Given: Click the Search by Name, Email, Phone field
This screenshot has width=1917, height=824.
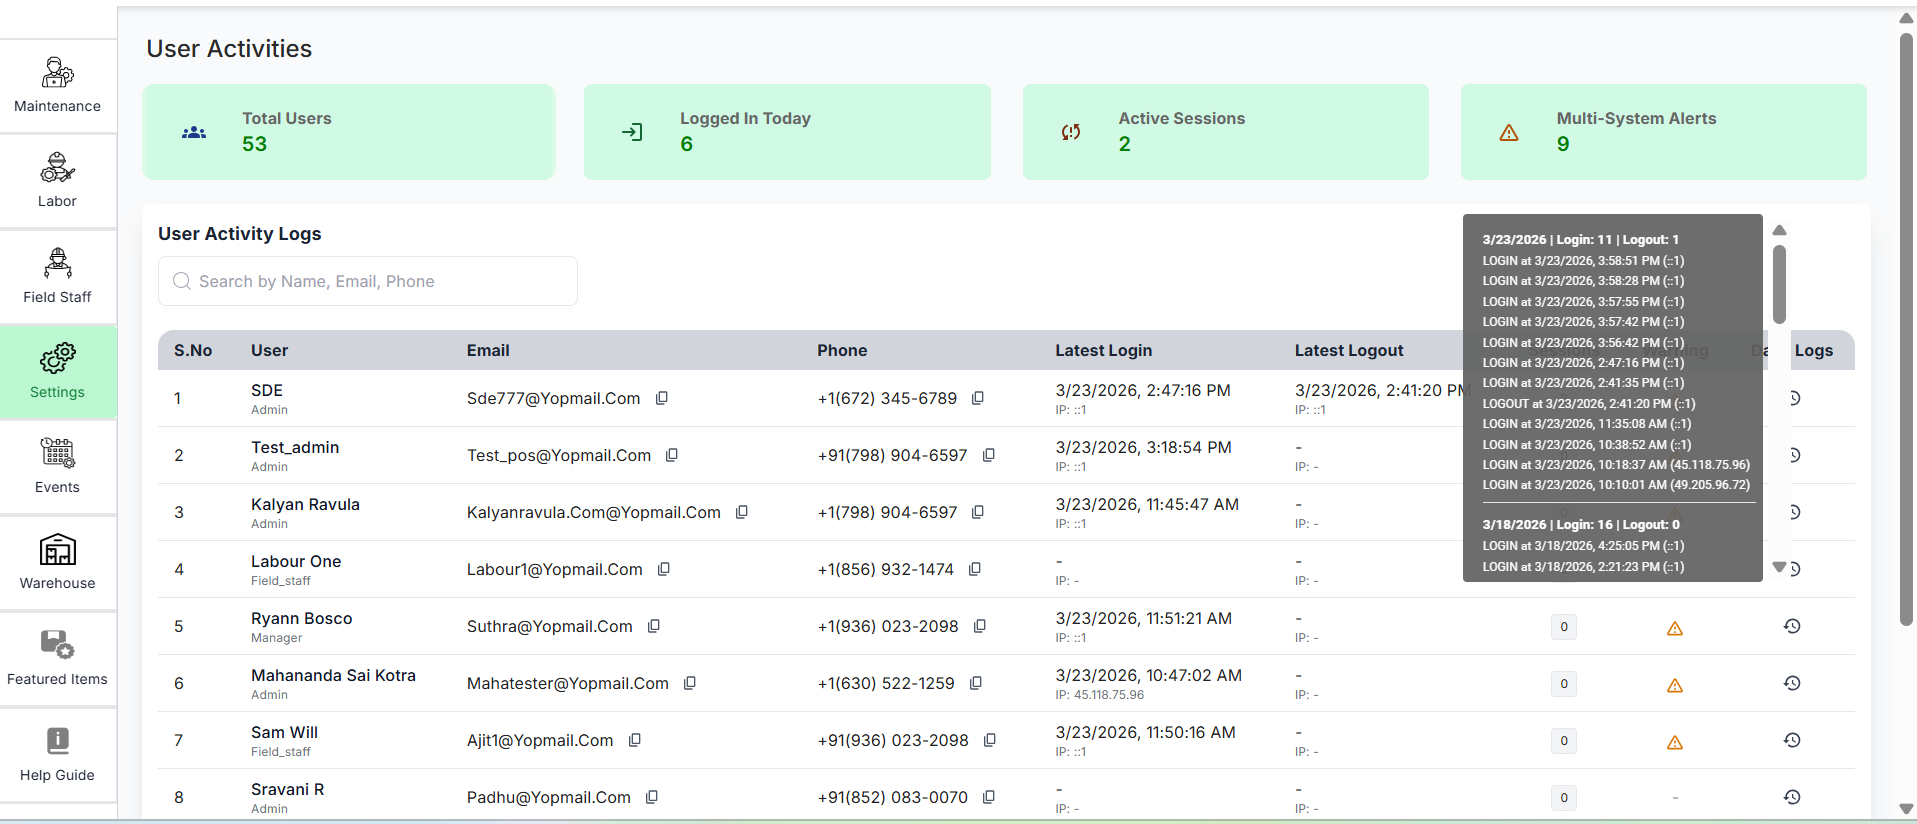Looking at the screenshot, I should [x=368, y=281].
